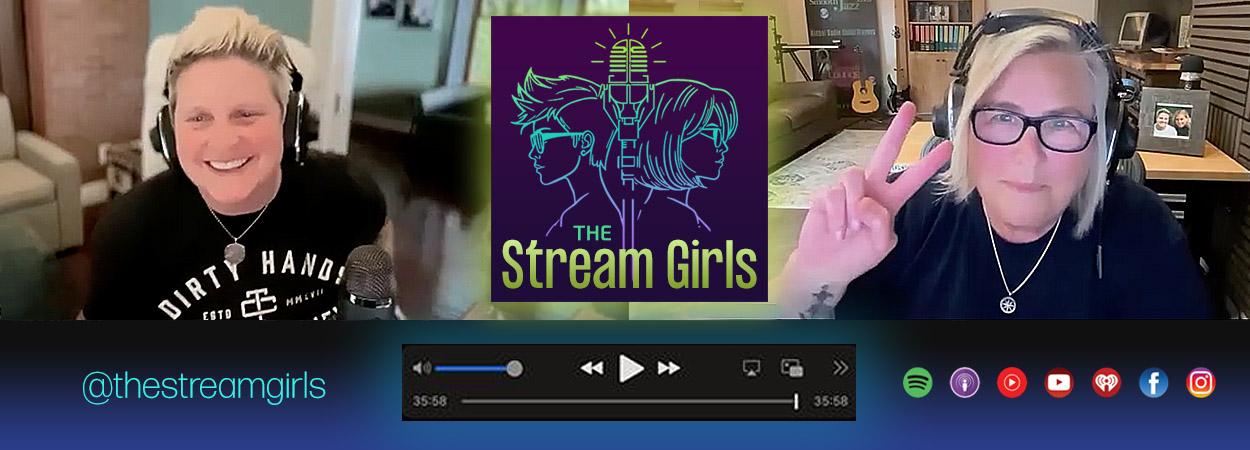1250x450 pixels.
Task: Mute audio with the speaker icon
Action: tap(421, 368)
